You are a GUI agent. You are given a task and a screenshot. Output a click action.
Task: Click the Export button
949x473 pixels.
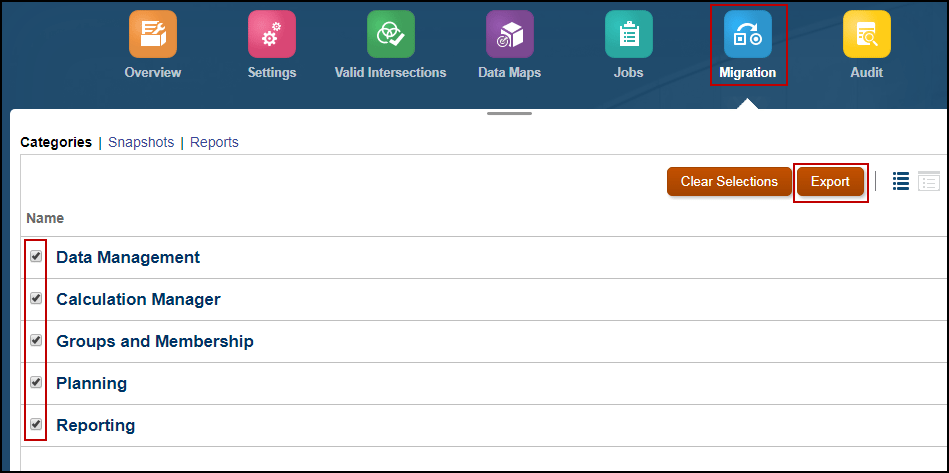click(830, 181)
